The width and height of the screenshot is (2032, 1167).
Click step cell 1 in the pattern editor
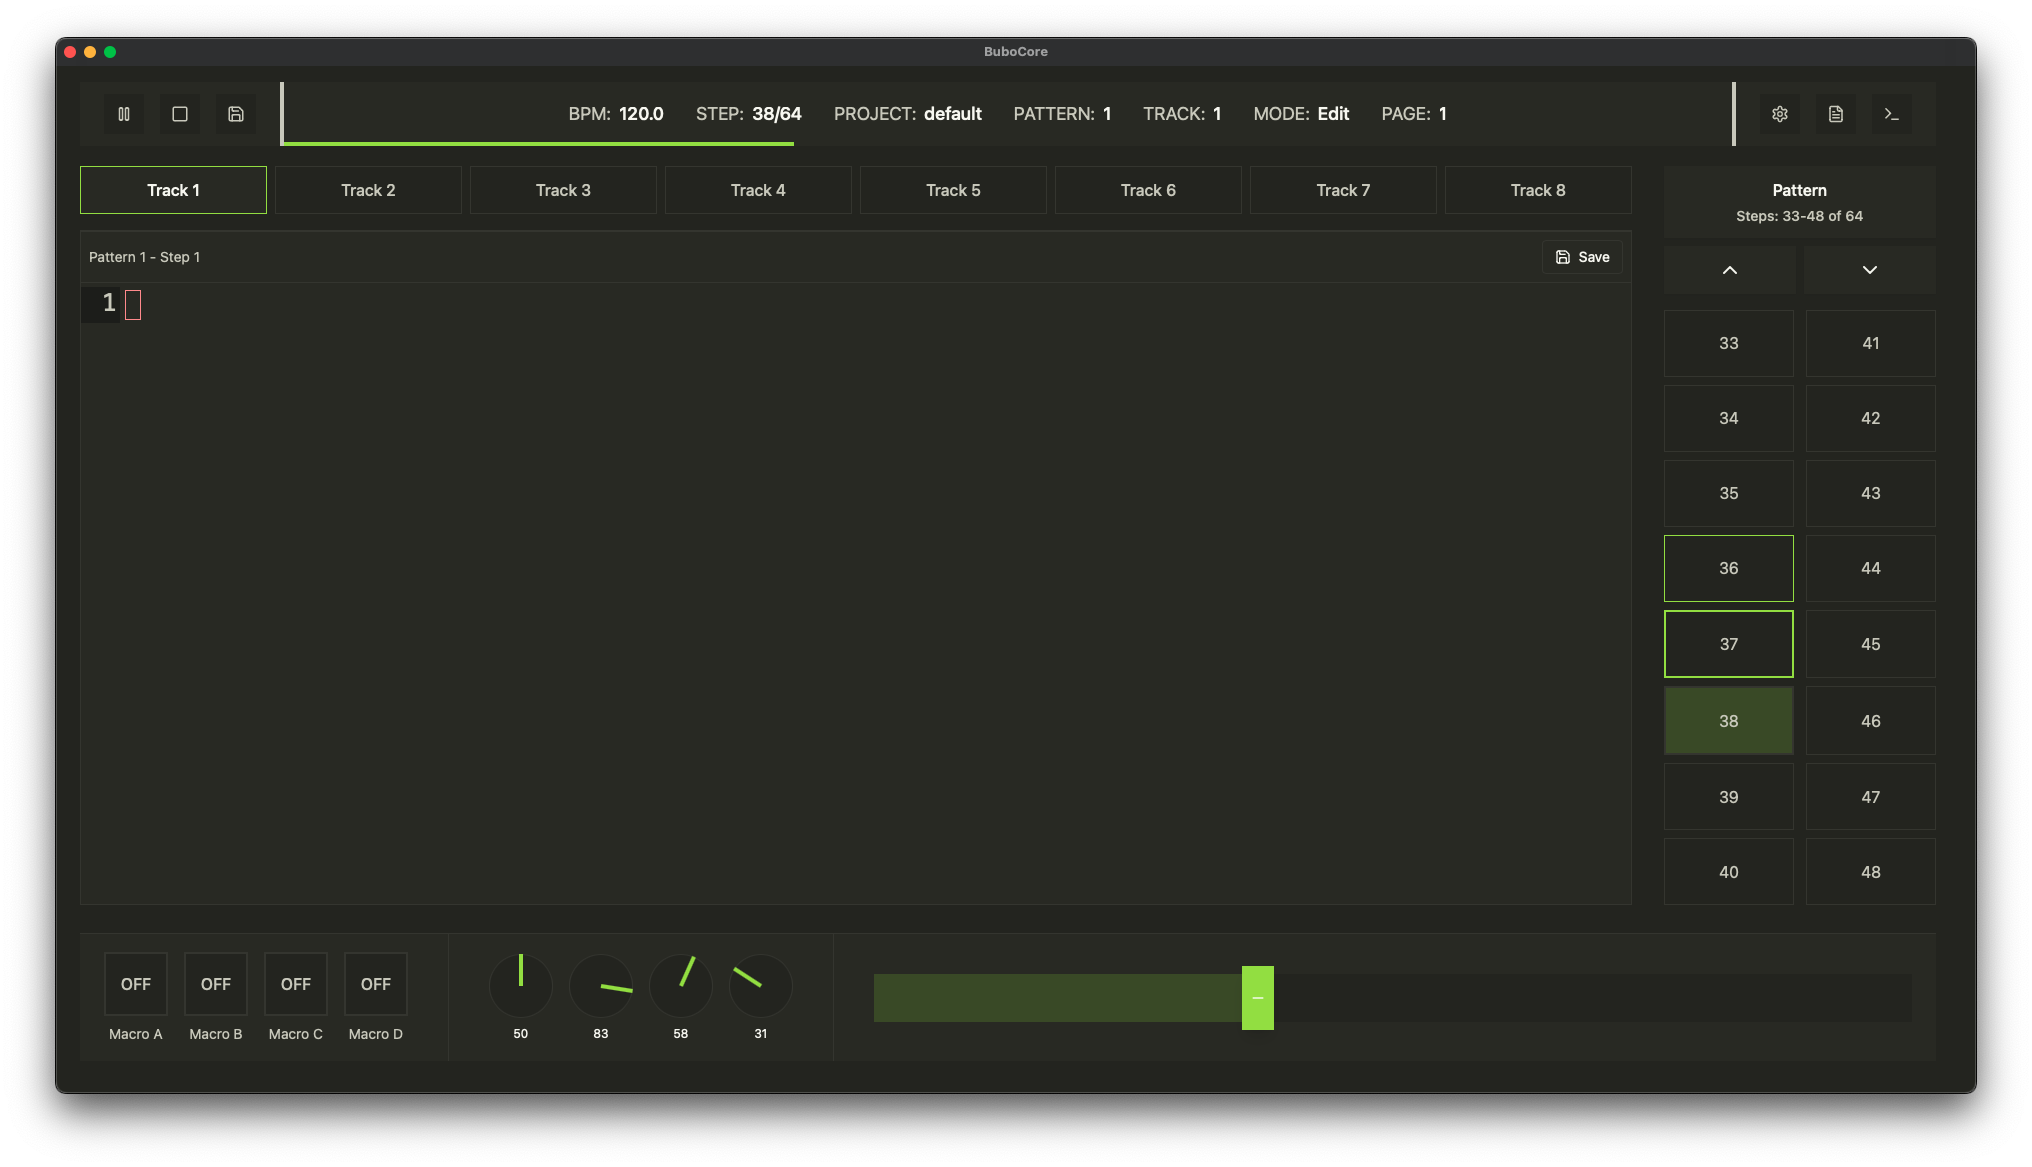point(133,304)
